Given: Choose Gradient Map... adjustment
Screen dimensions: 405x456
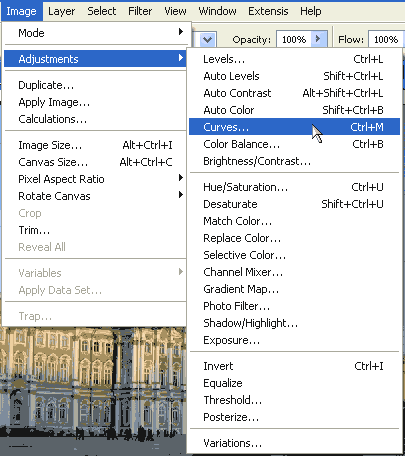Looking at the screenshot, I should pyautogui.click(x=294, y=289).
